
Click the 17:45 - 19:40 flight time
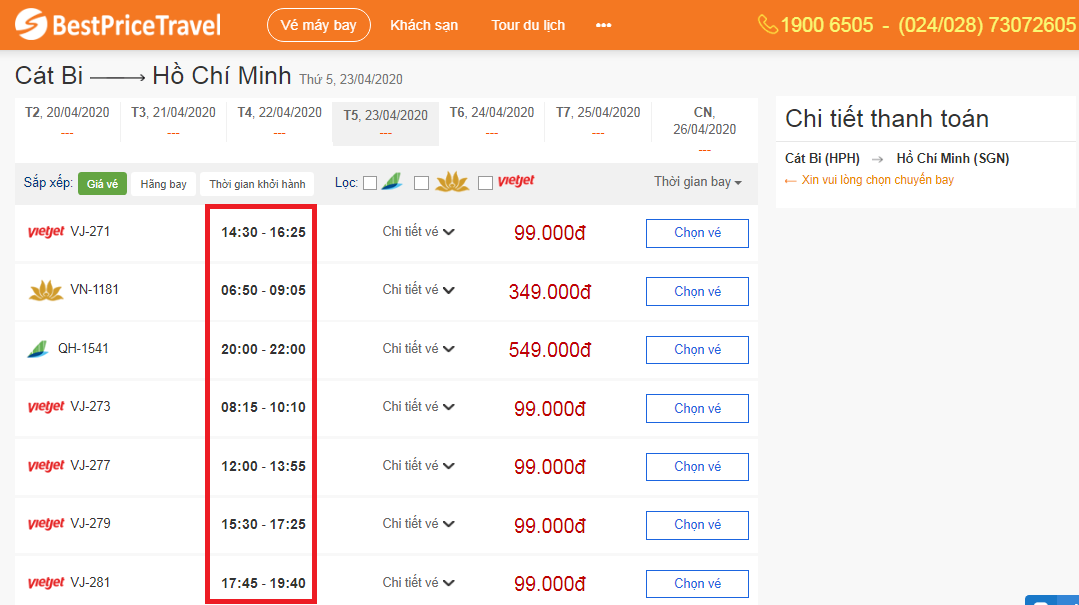tap(263, 584)
